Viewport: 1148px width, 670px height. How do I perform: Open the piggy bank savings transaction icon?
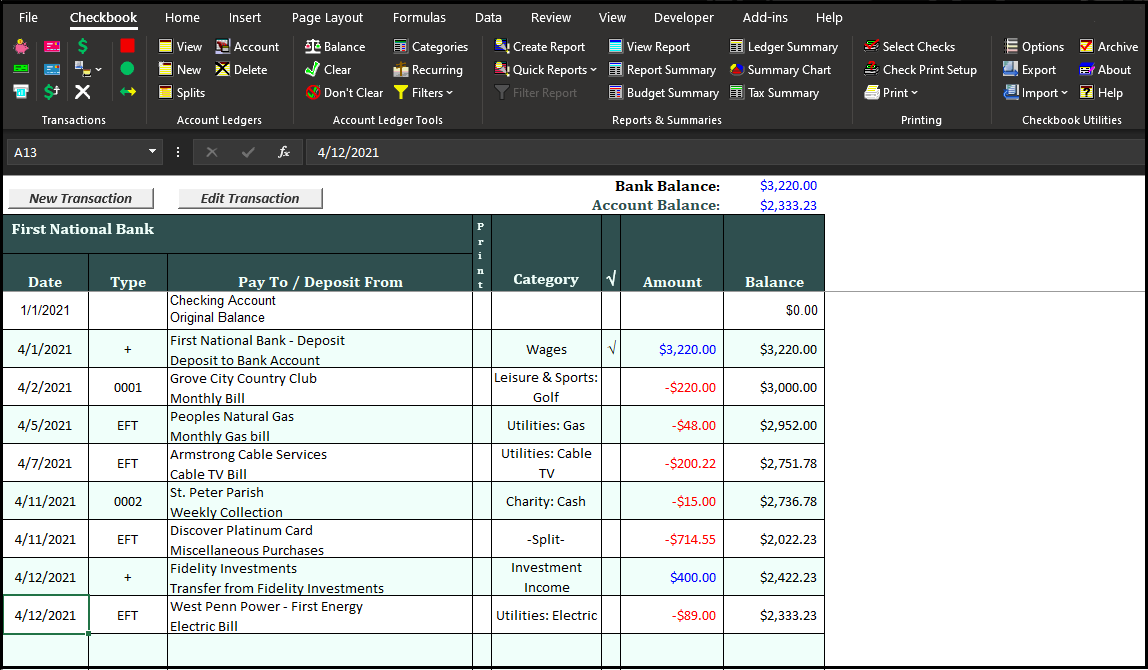click(20, 46)
